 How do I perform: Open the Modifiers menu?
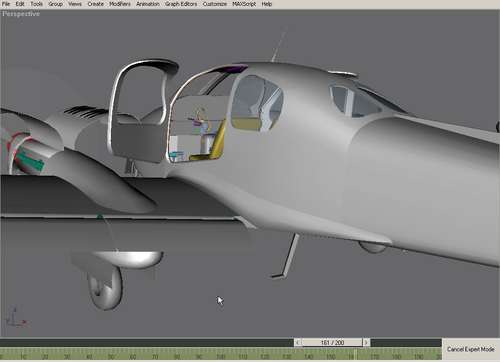pos(120,4)
